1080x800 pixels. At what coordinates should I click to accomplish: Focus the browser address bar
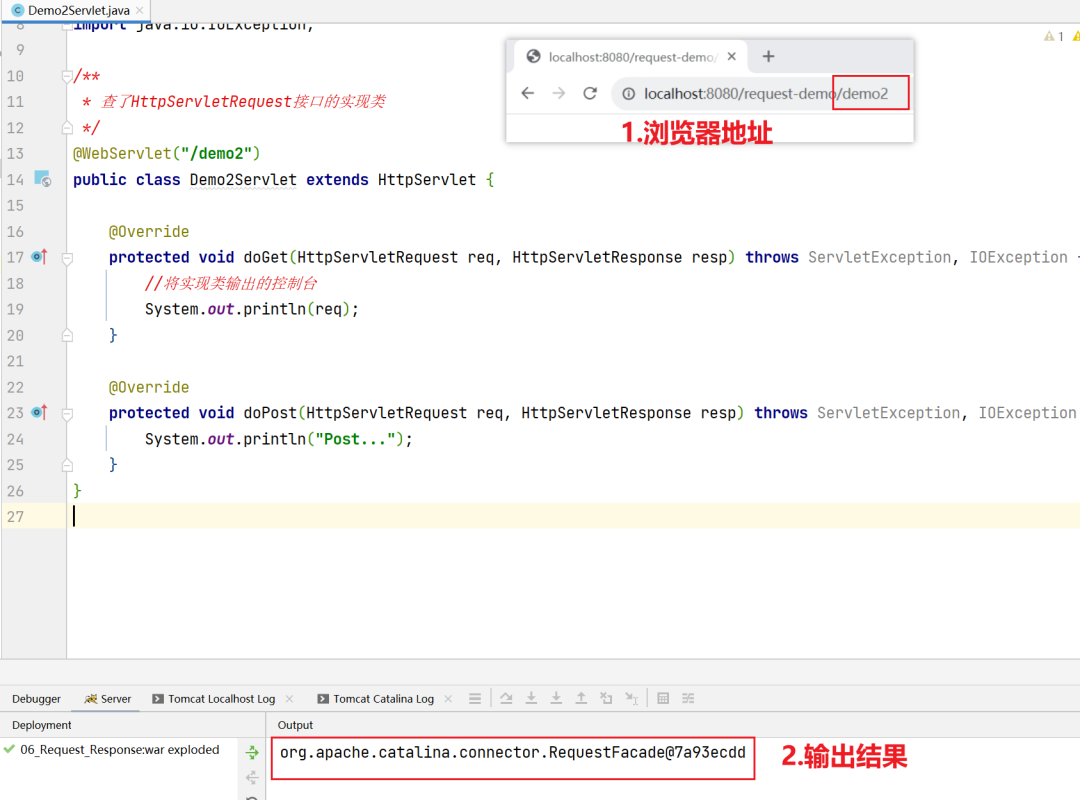pyautogui.click(x=761, y=94)
